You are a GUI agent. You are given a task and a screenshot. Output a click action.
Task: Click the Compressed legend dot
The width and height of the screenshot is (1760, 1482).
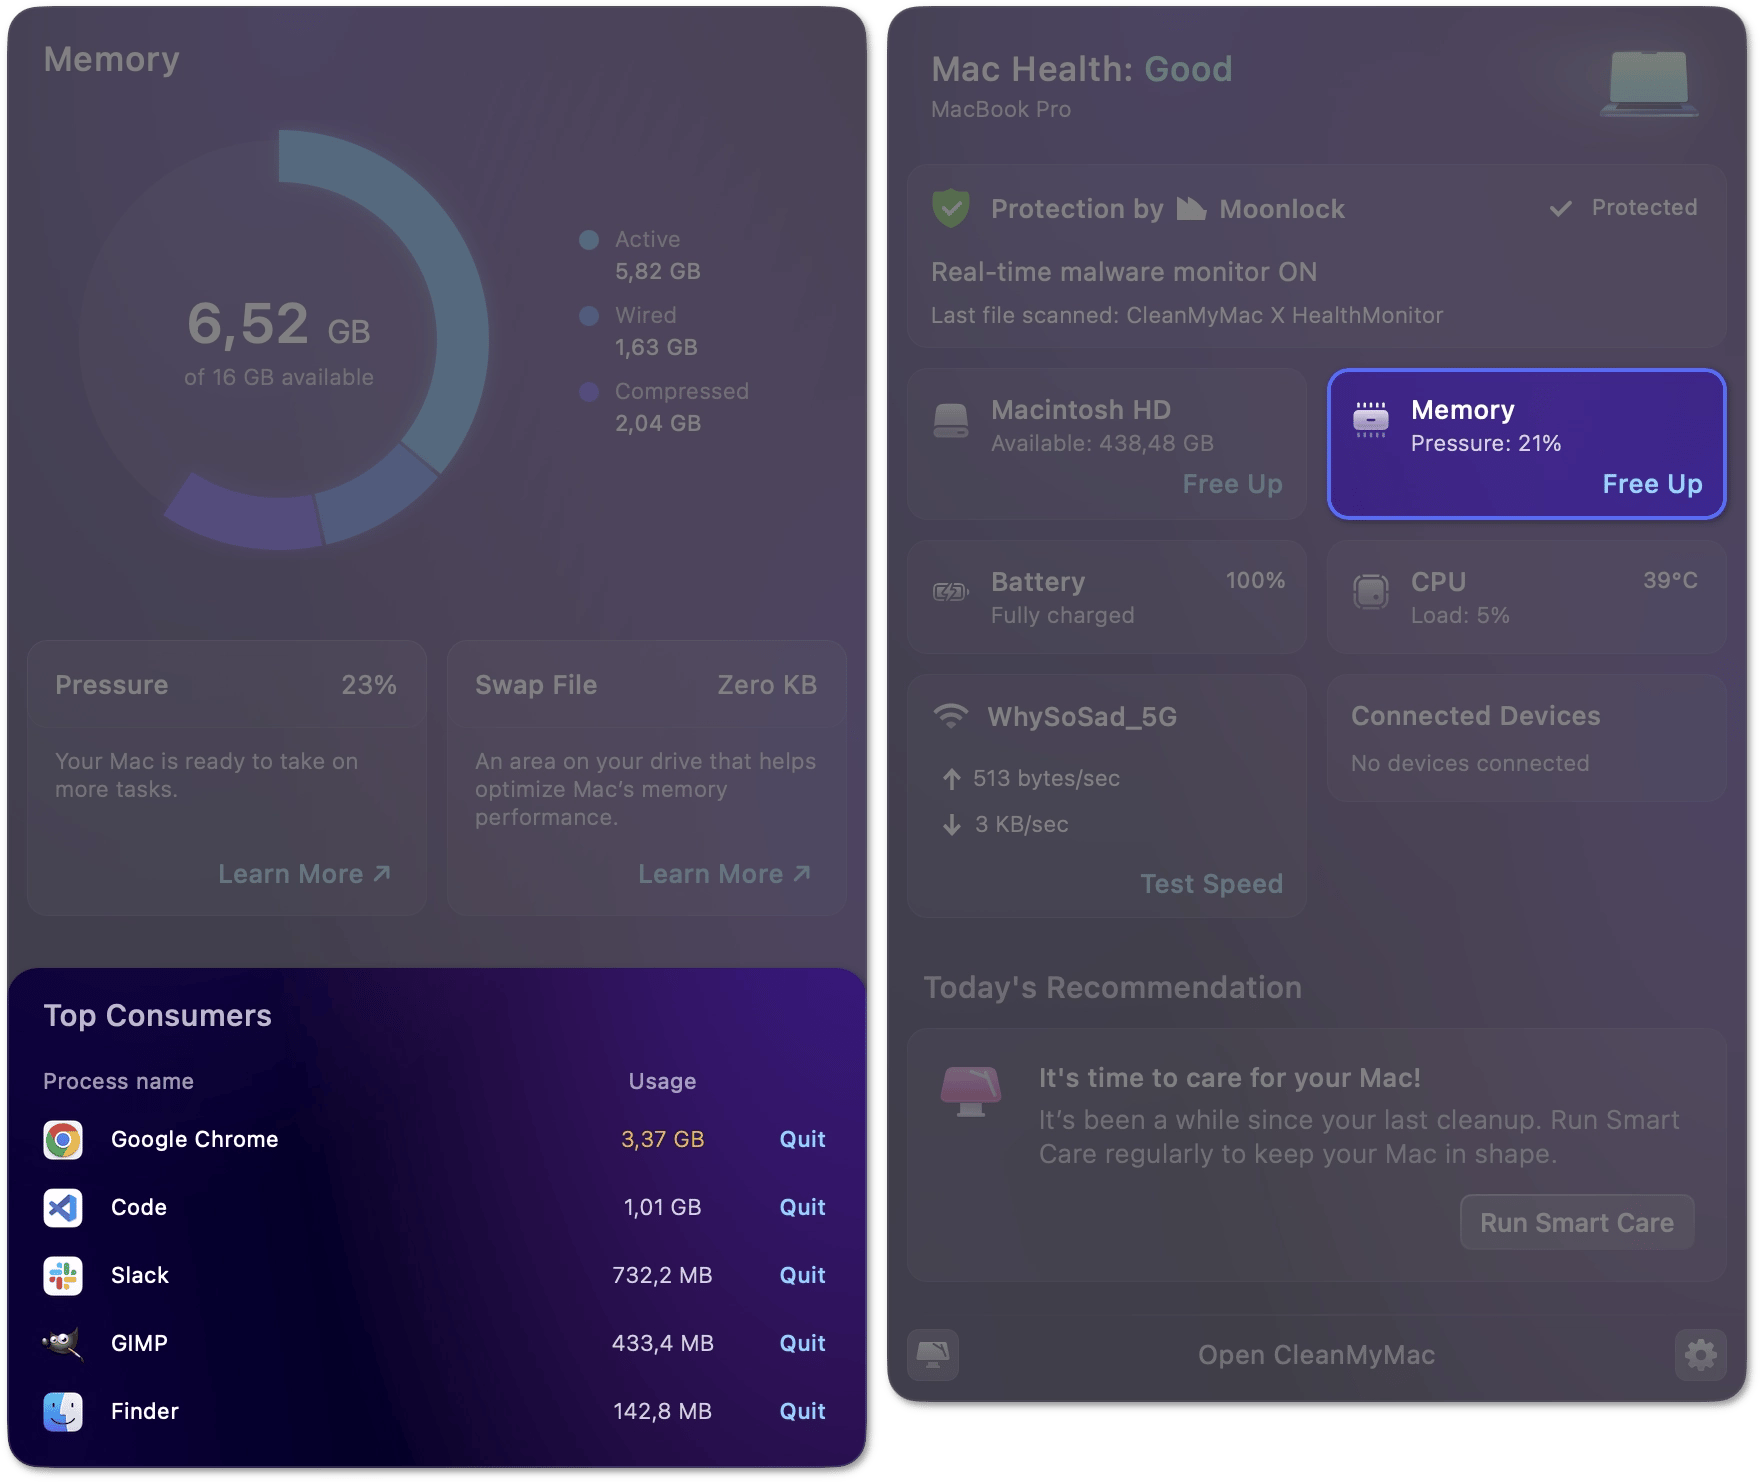coord(589,392)
